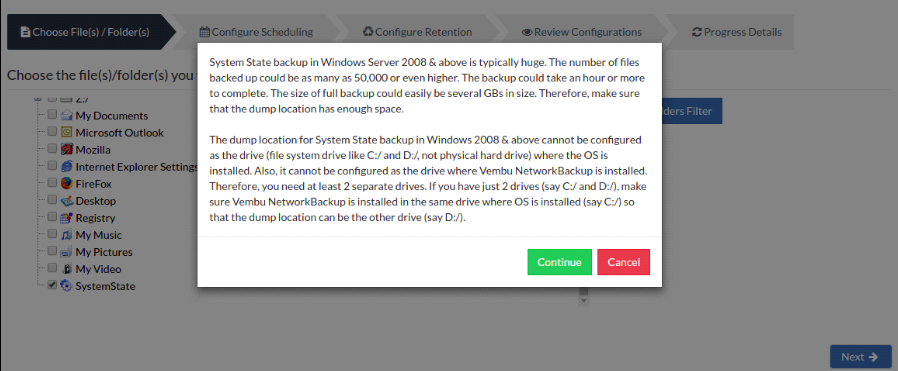Image resolution: width=898 pixels, height=371 pixels.
Task: Enable the My Pictures checkbox
Action: (x=52, y=251)
